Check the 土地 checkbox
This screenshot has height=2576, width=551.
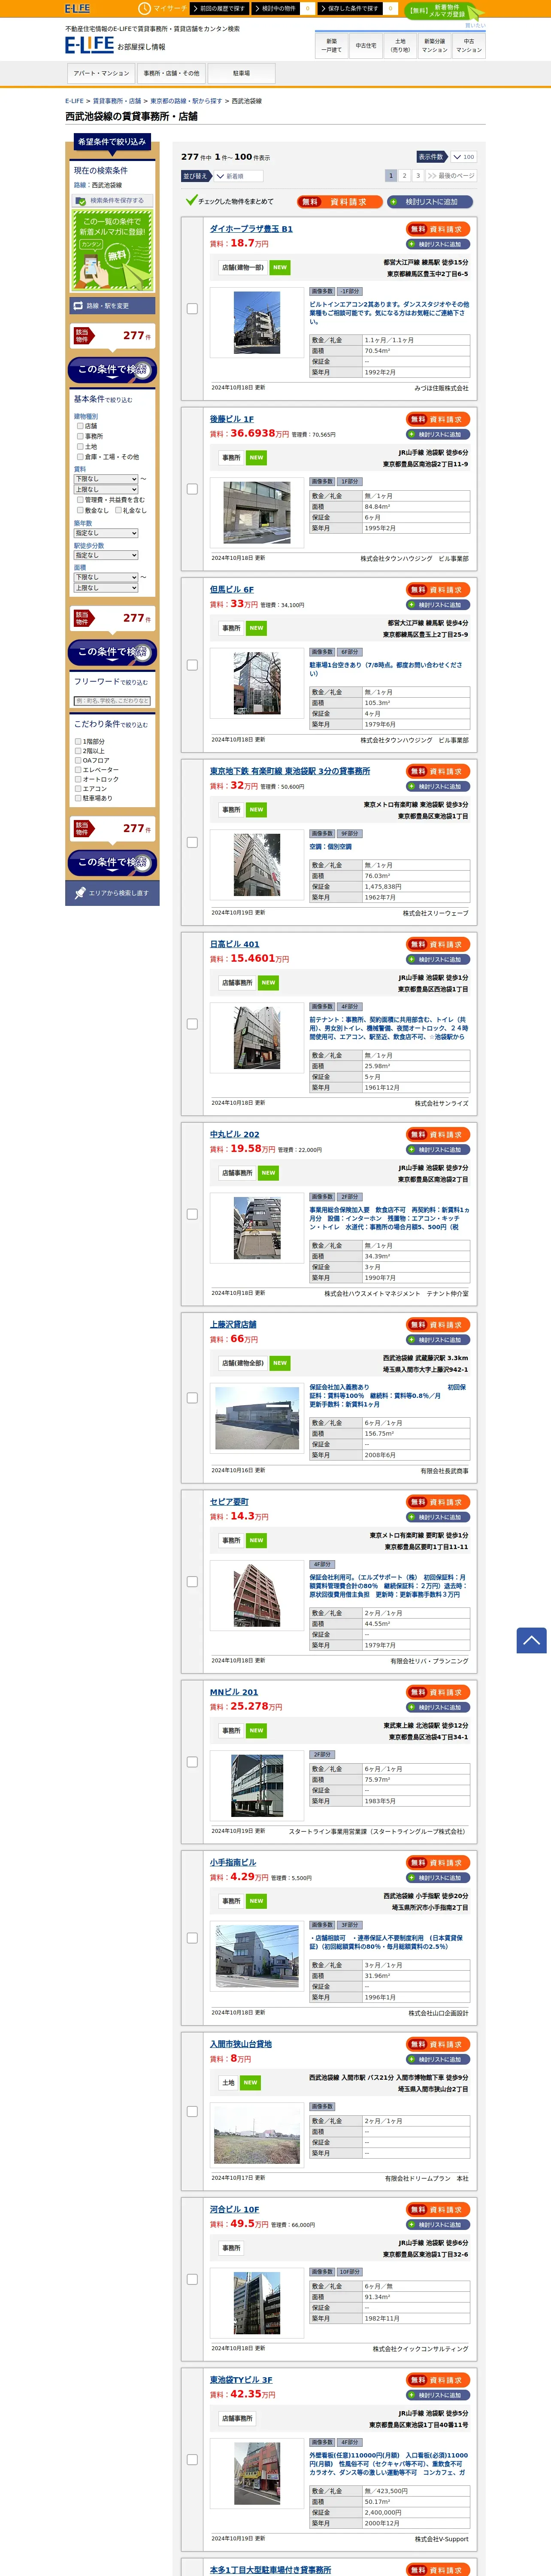[80, 446]
